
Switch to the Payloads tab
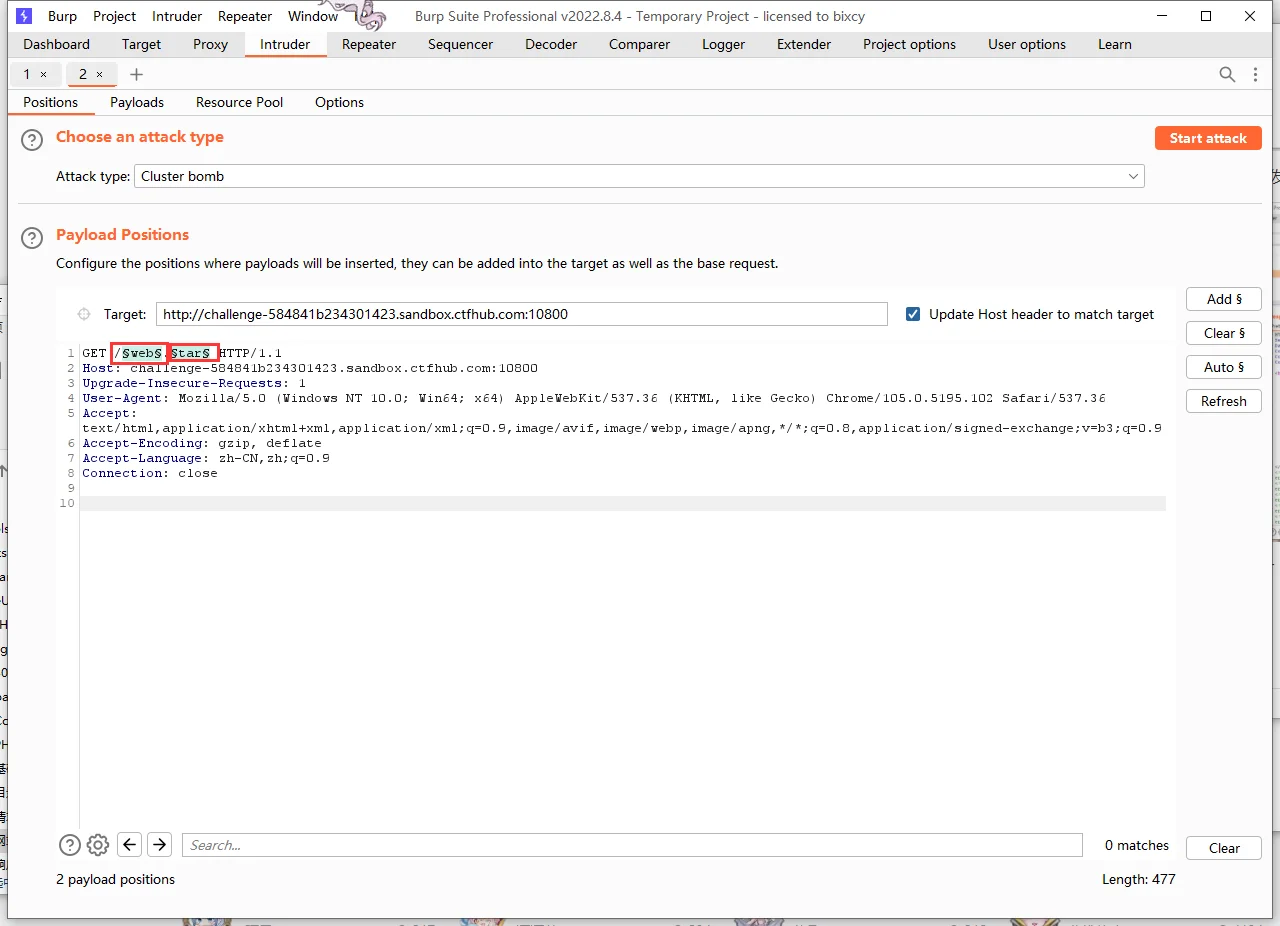coord(137,102)
